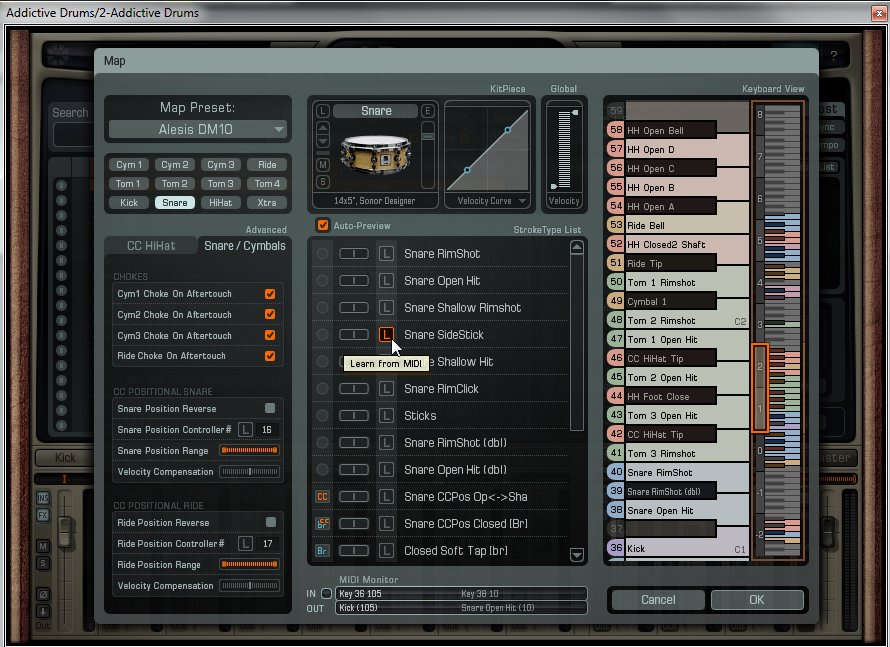Switch to the CC HiHat tab
The image size is (890, 647).
(153, 244)
